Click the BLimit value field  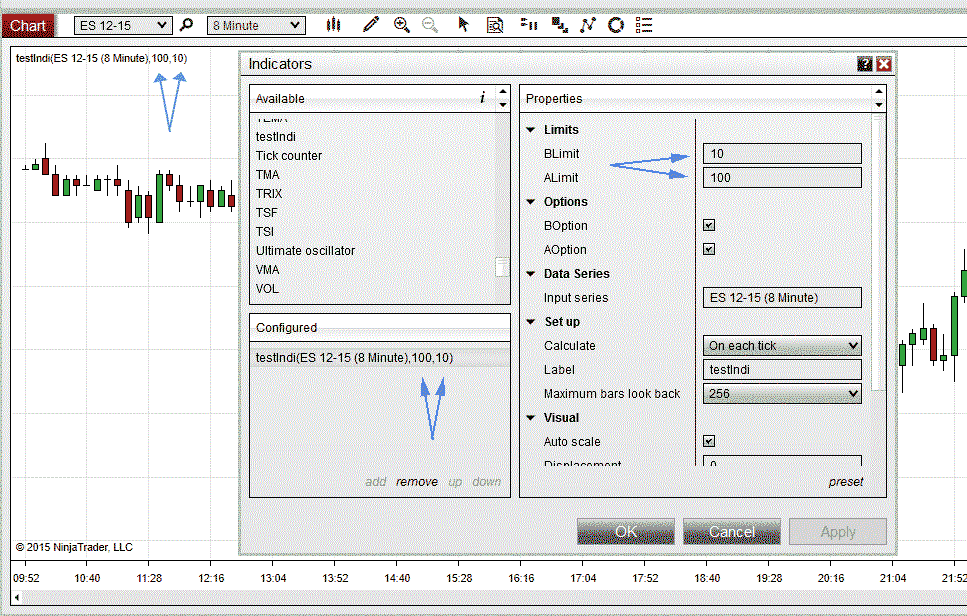click(x=782, y=154)
